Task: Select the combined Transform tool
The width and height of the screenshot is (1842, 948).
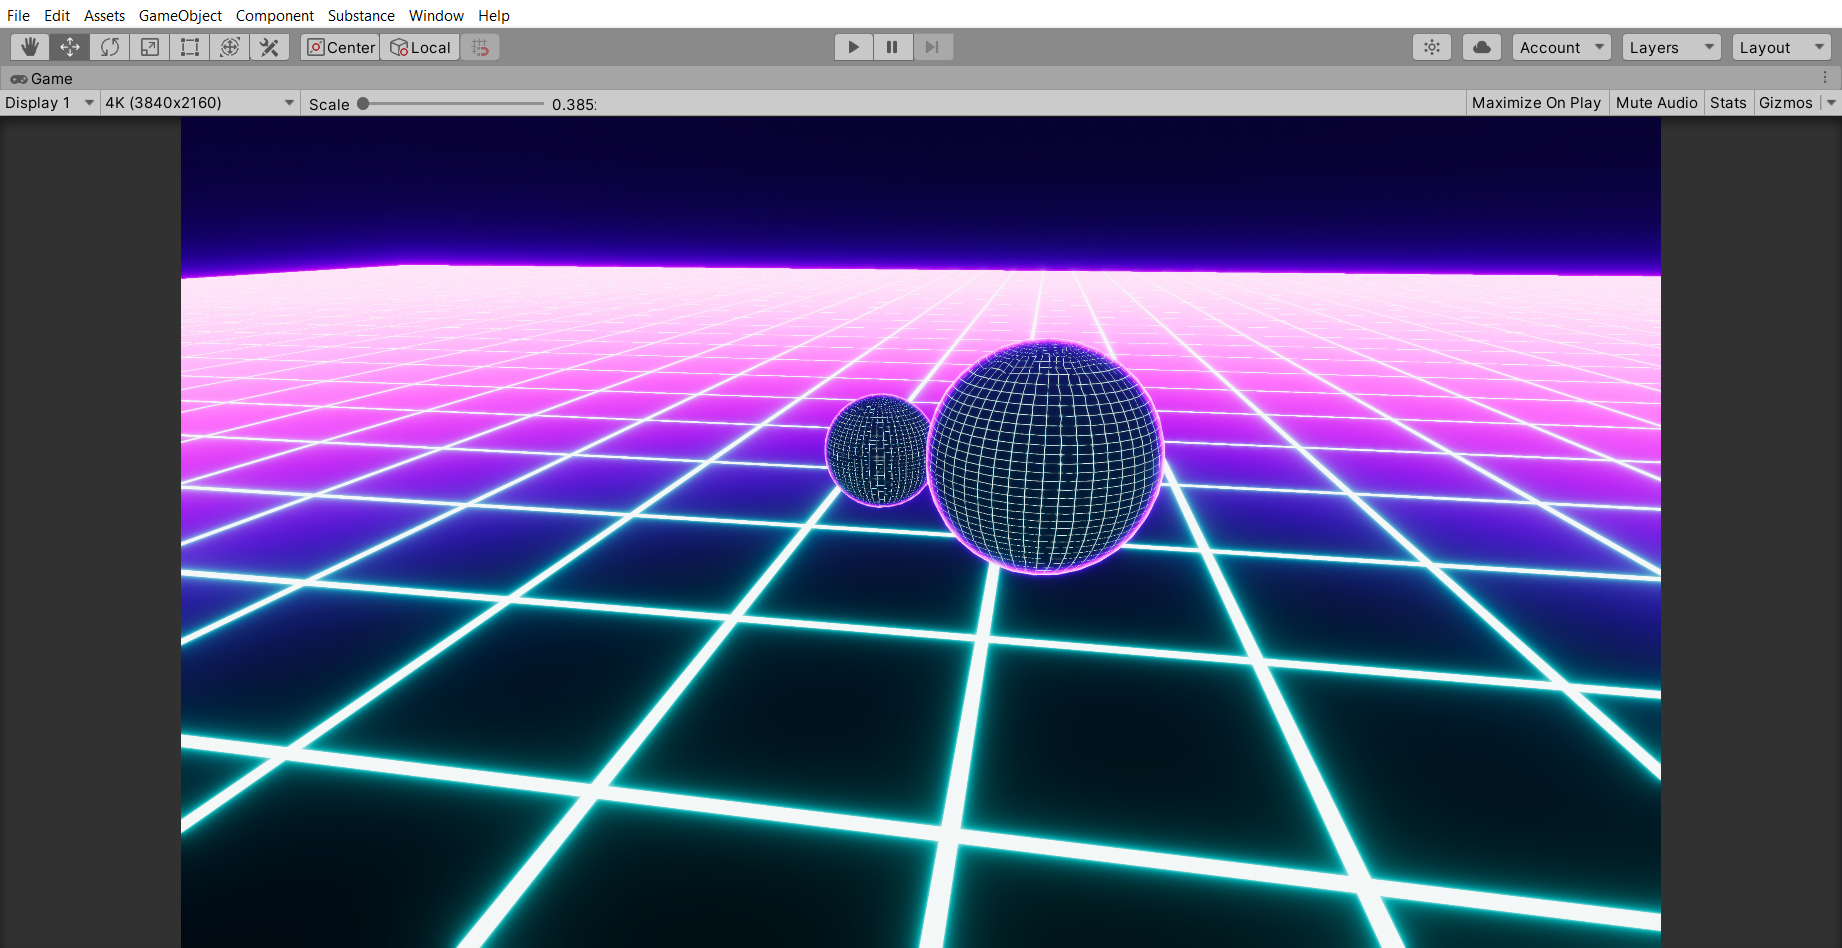Action: click(x=230, y=47)
